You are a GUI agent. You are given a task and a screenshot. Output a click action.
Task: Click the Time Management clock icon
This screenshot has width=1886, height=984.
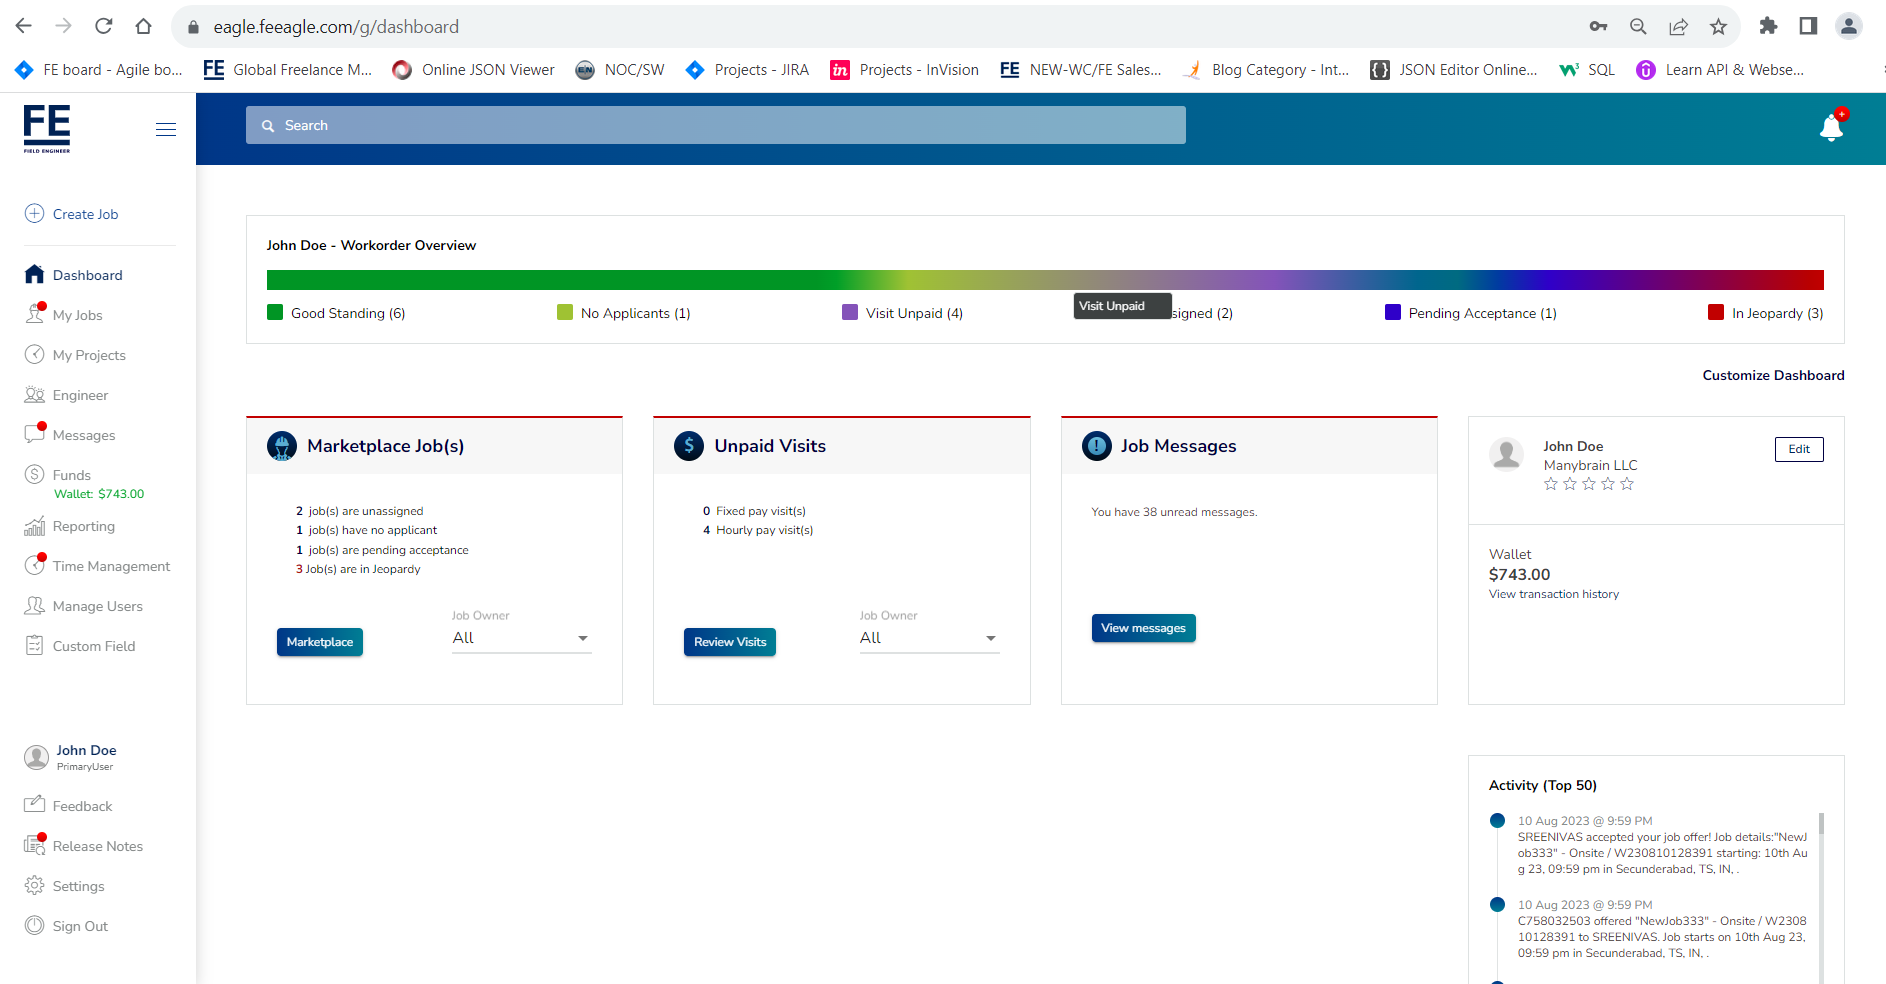[34, 565]
